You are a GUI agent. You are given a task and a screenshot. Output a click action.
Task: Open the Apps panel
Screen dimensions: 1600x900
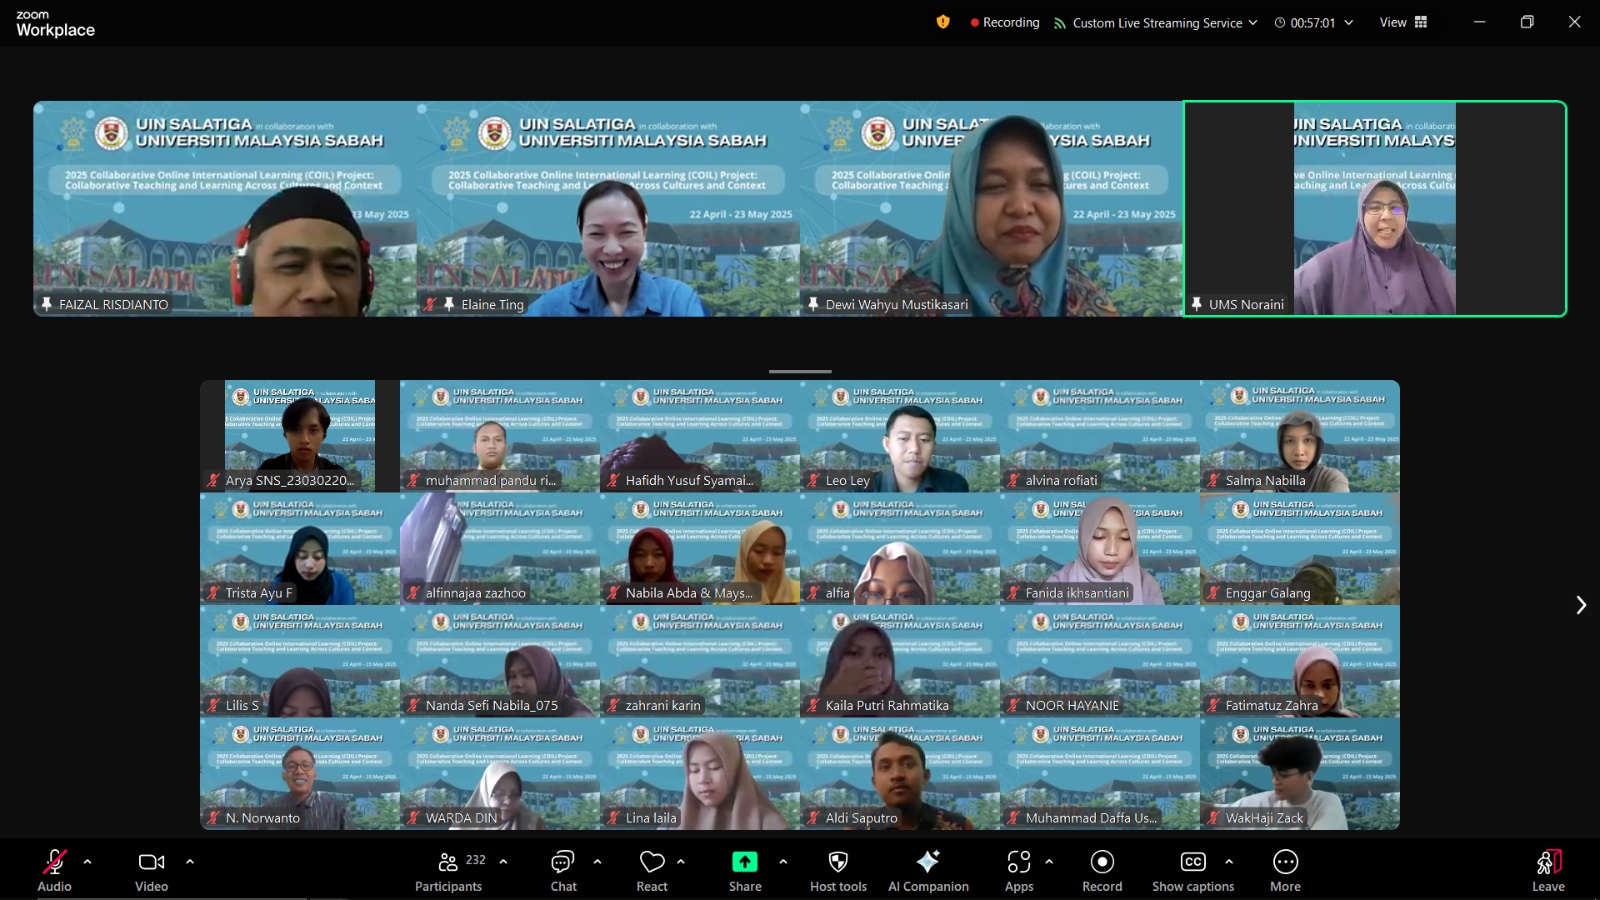[1019, 870]
